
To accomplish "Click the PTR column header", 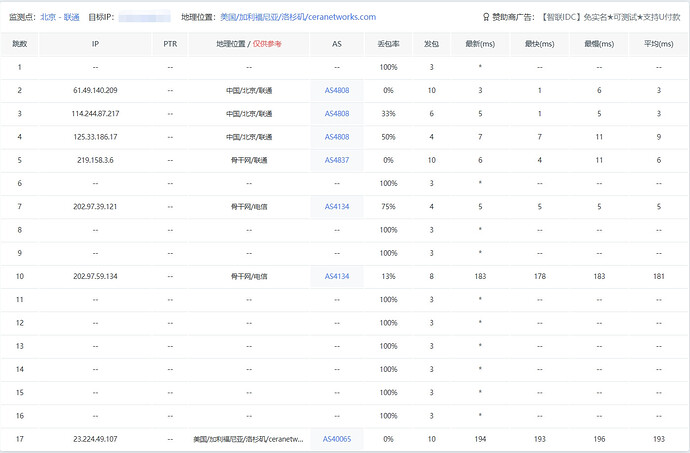I will pos(170,44).
